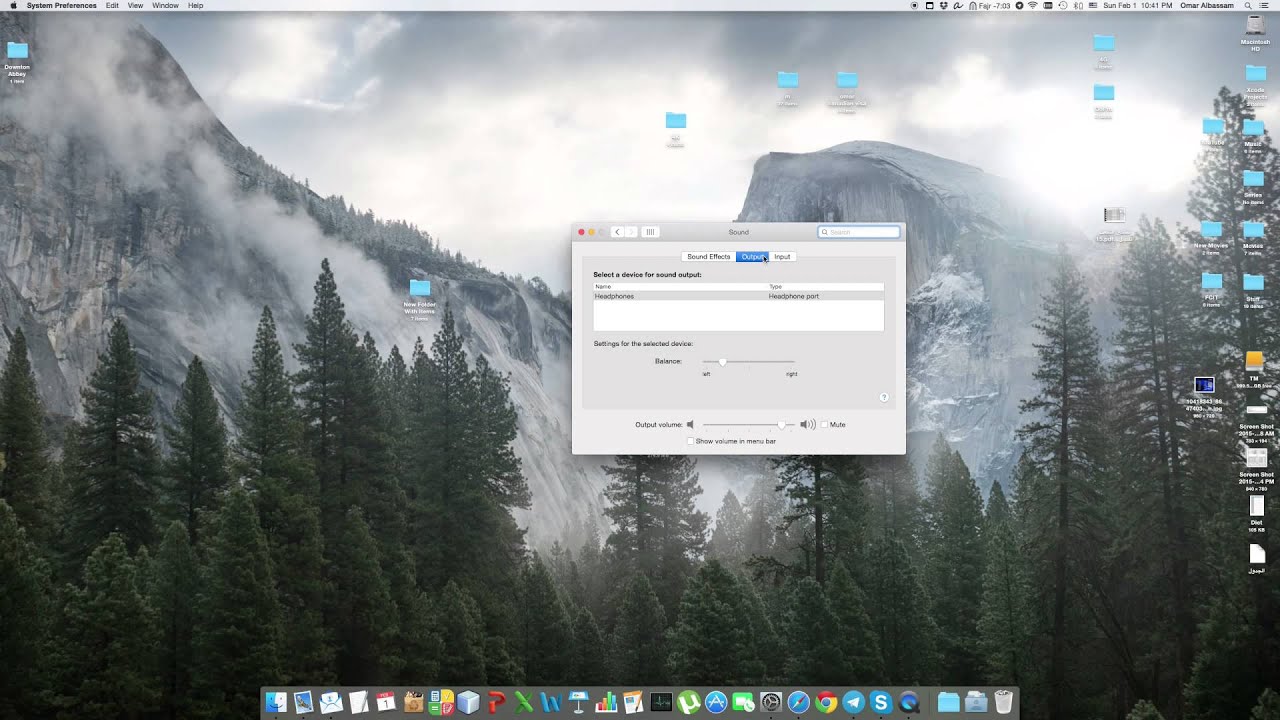Open the App Store dock icon
1280x720 pixels.
pos(716,703)
